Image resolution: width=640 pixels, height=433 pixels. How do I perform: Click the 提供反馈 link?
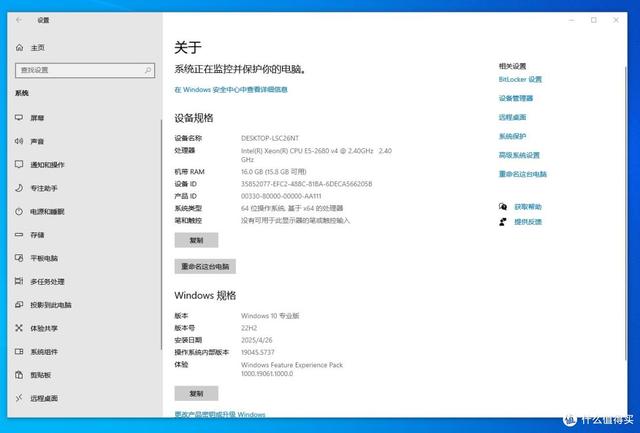pyautogui.click(x=528, y=222)
